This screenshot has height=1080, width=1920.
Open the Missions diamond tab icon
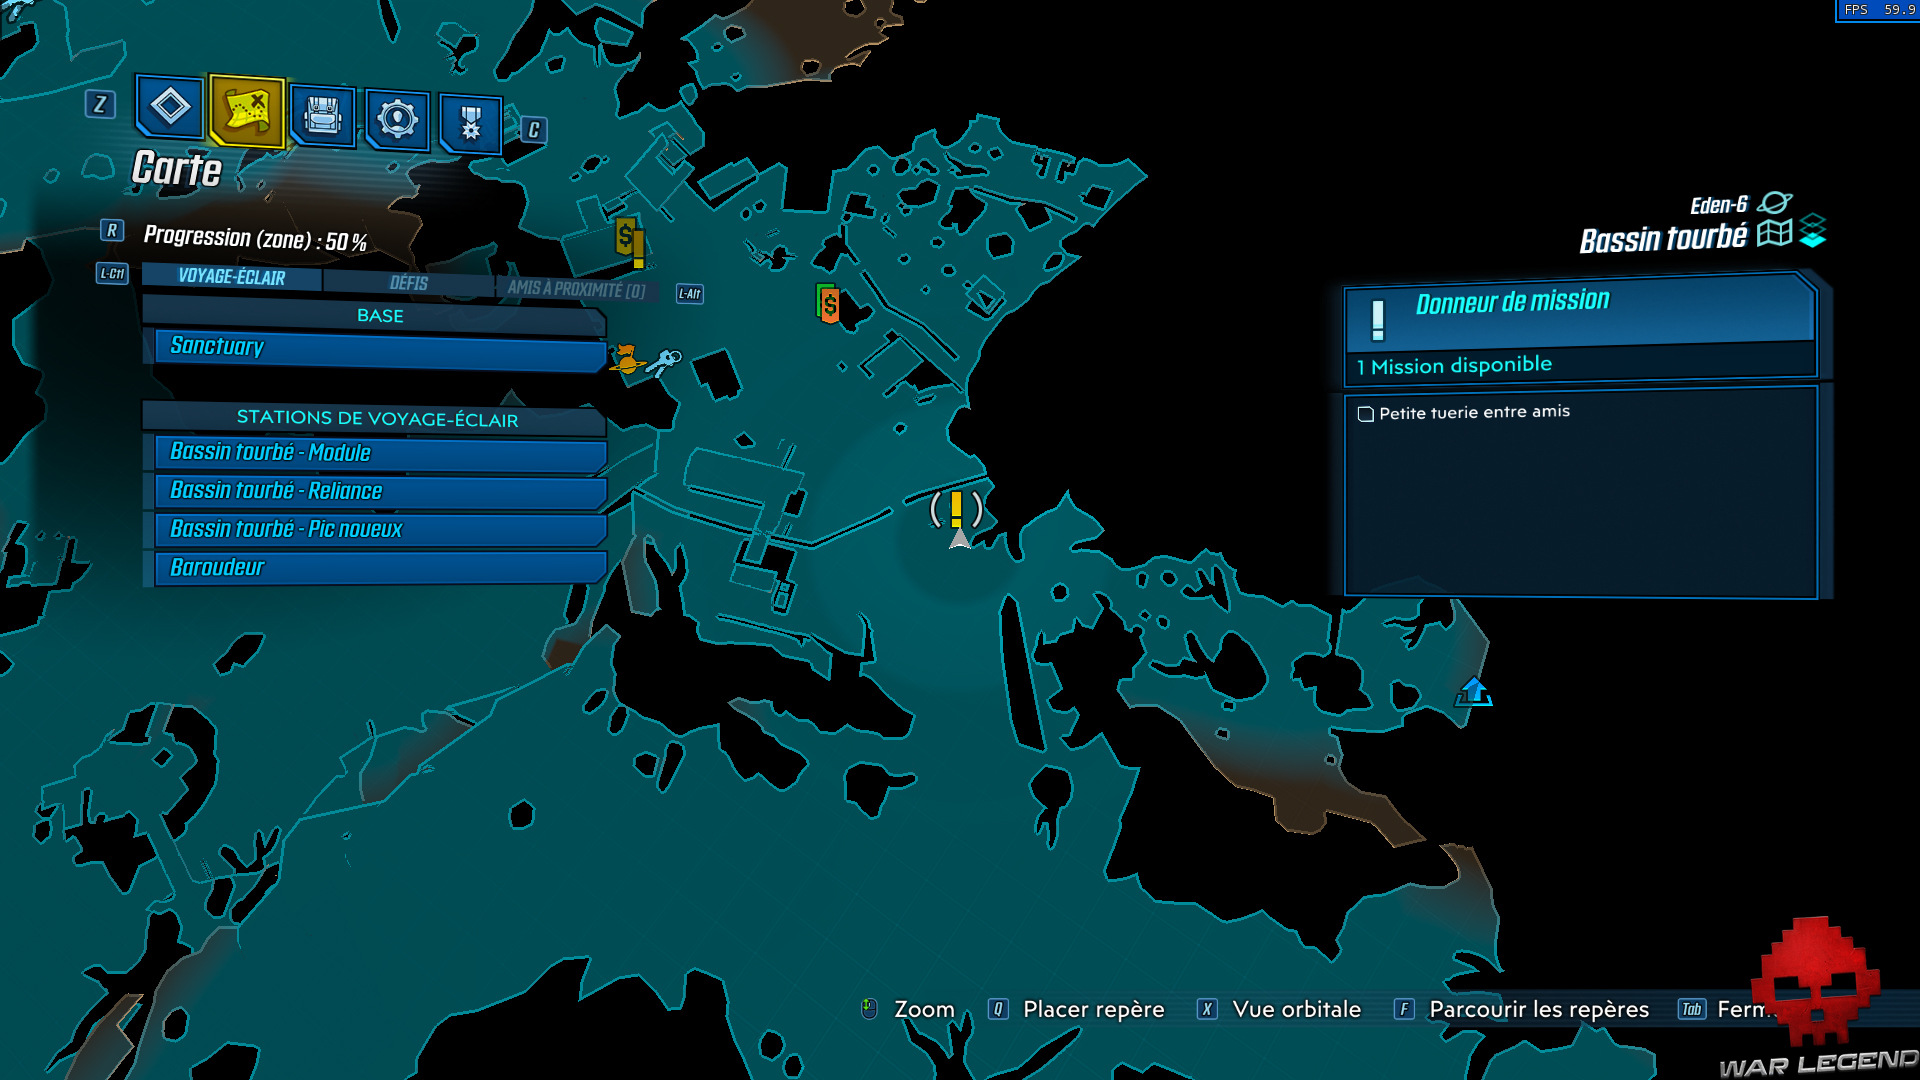[x=169, y=106]
